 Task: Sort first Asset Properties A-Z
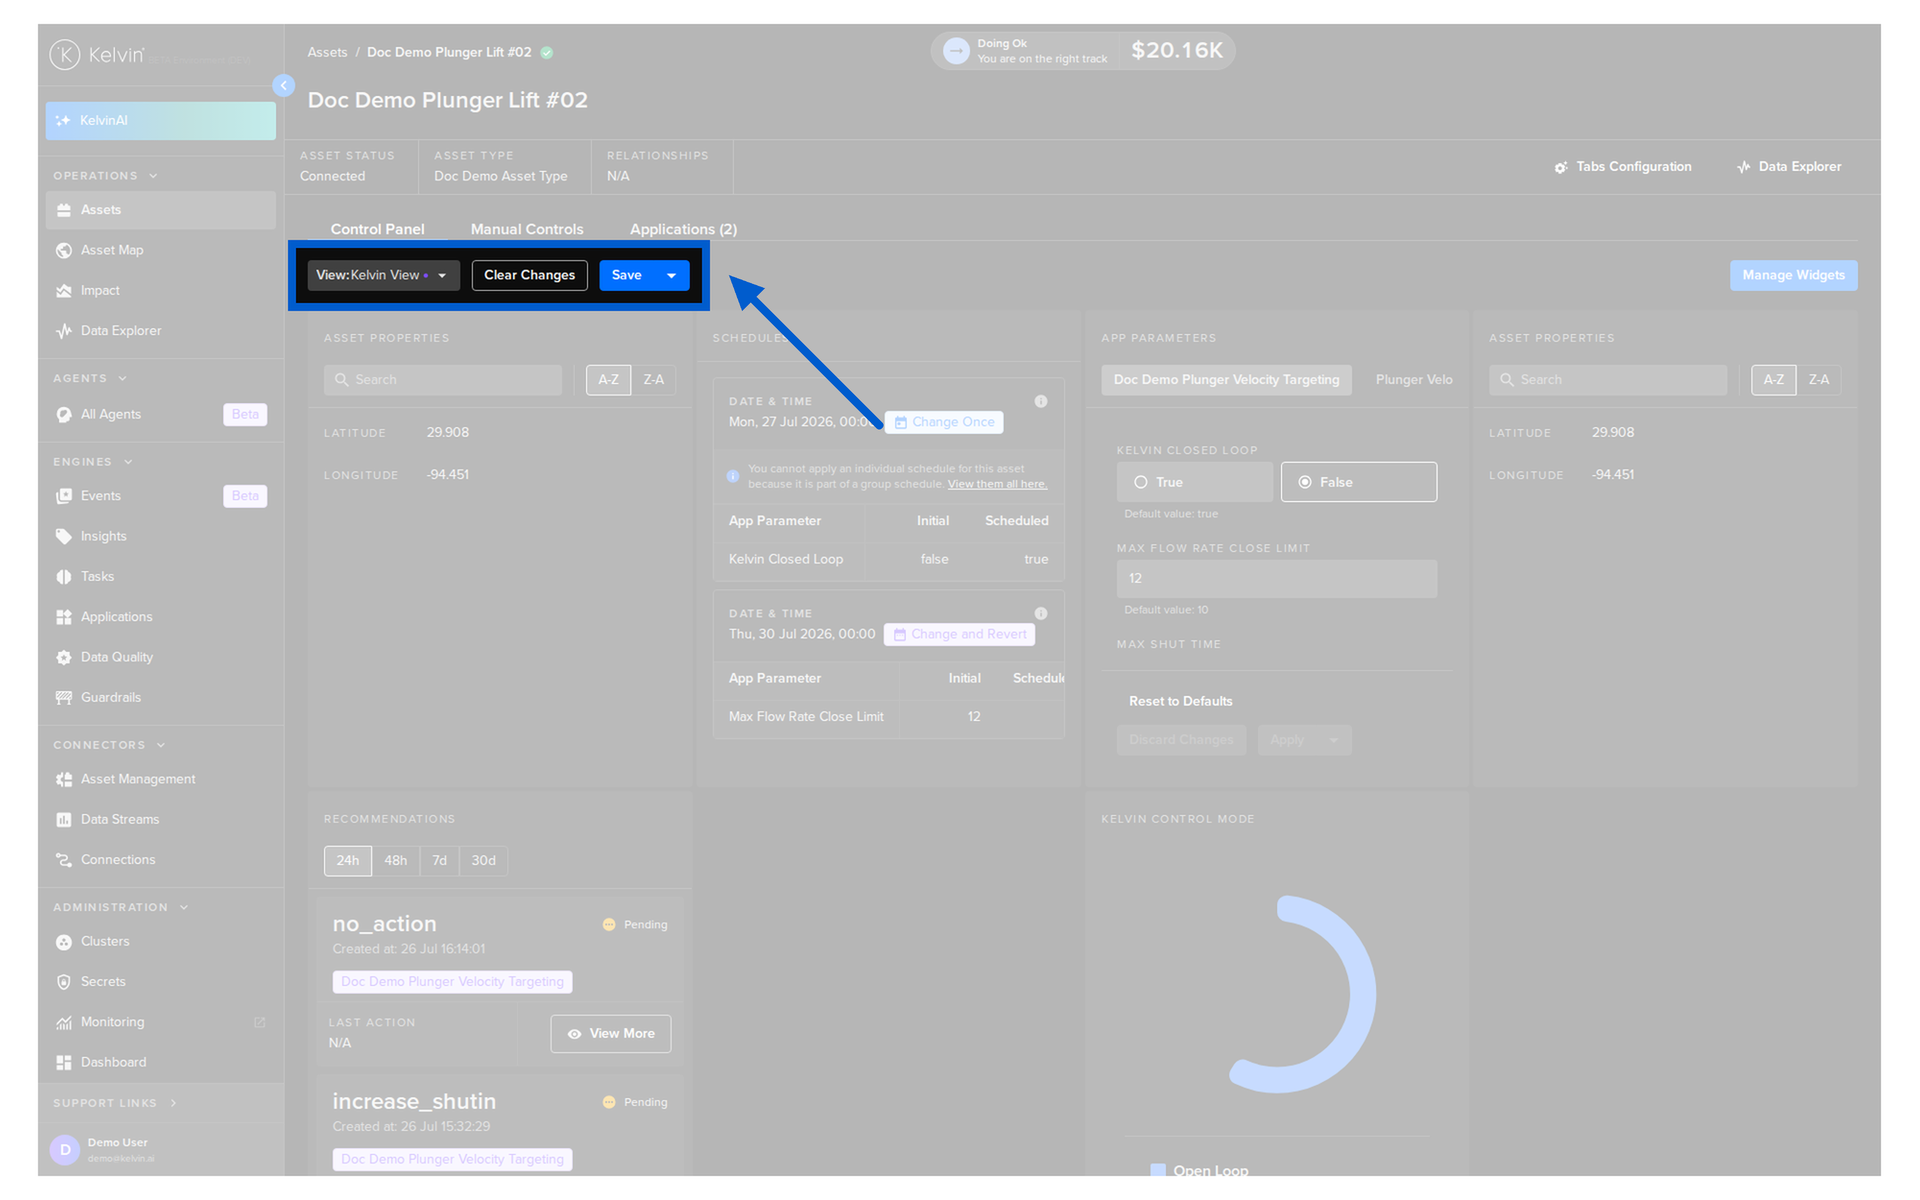pyautogui.click(x=608, y=380)
